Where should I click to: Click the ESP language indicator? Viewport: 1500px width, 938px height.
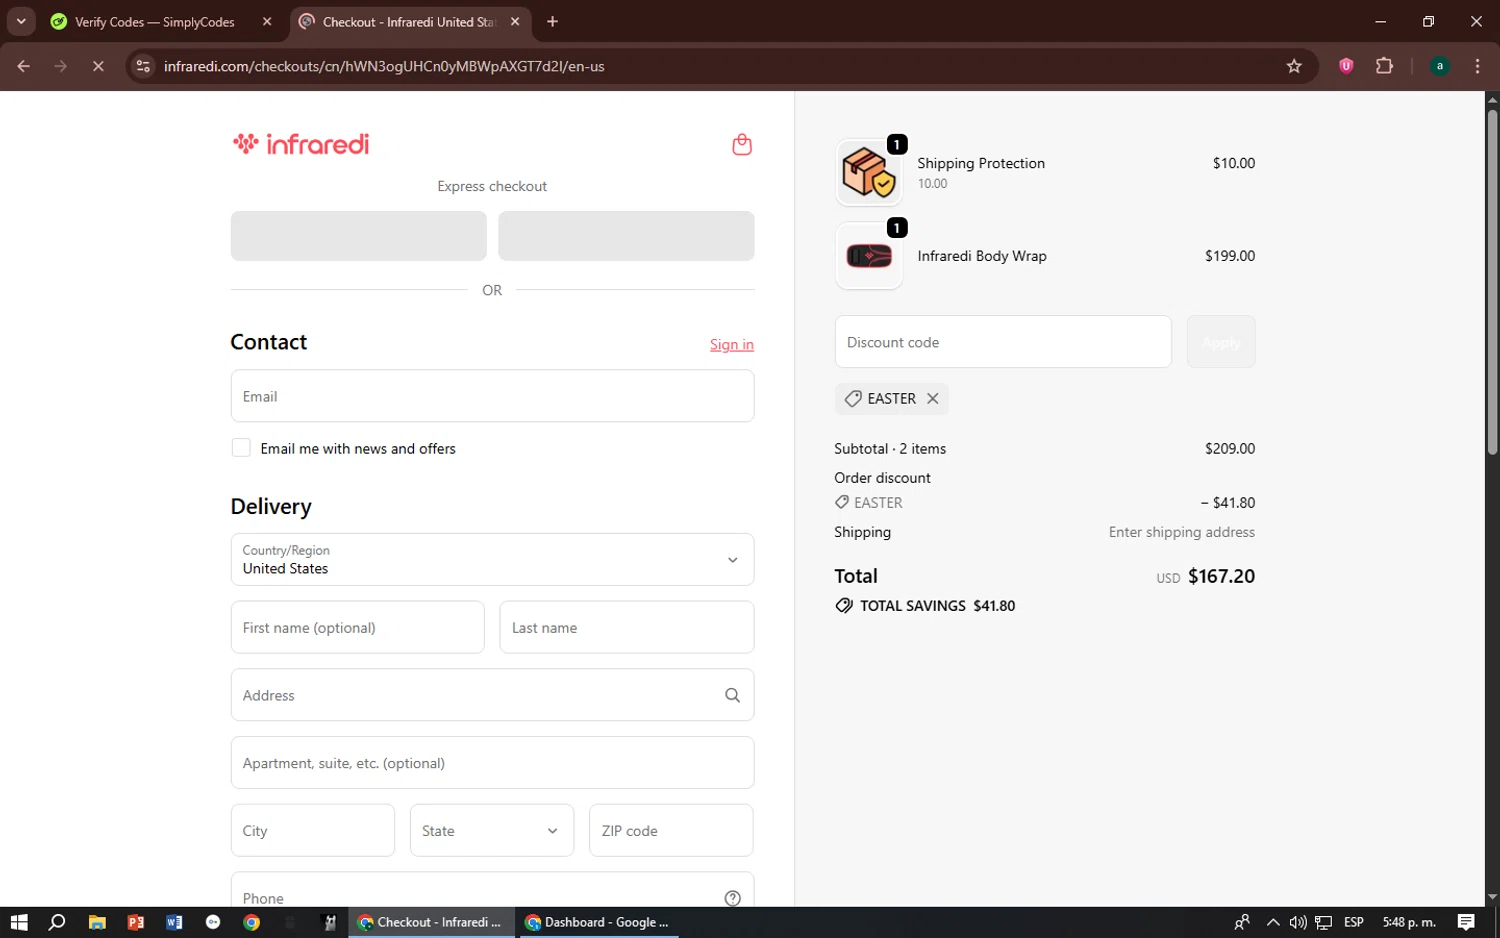click(x=1354, y=922)
